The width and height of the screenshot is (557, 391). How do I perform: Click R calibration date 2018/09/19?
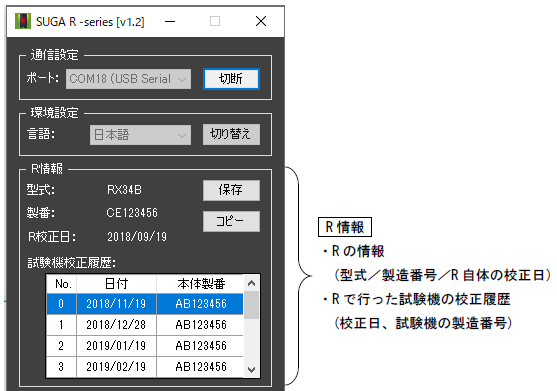[x=137, y=237]
